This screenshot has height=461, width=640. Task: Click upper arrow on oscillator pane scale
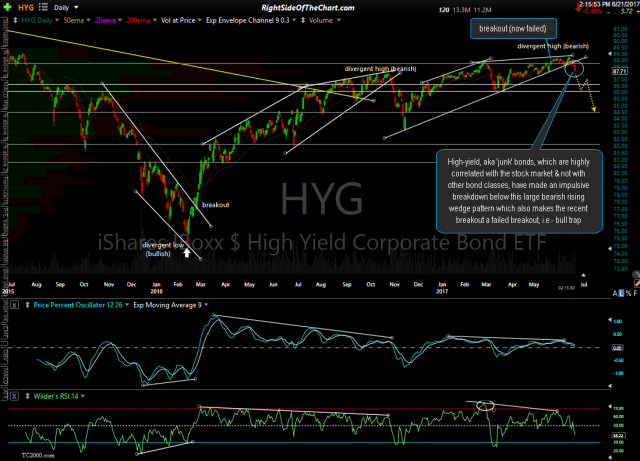610,319
